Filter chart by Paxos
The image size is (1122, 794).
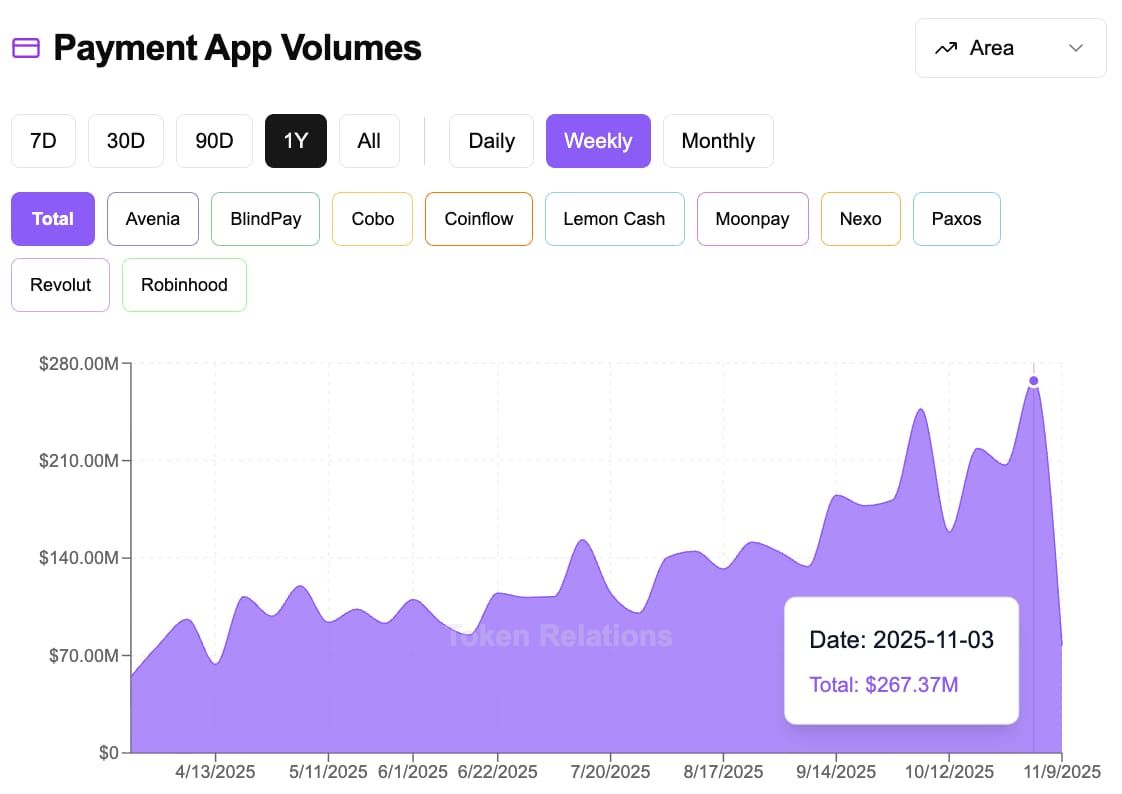957,219
